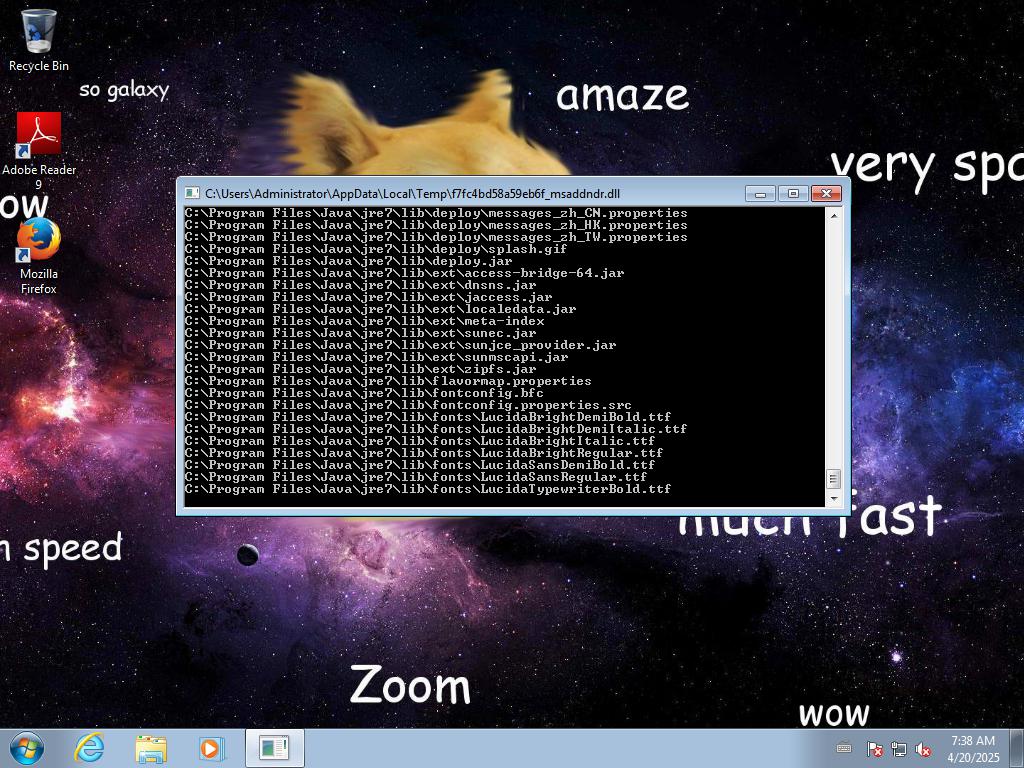Click the sunjce_provider.jar line

click(x=400, y=345)
